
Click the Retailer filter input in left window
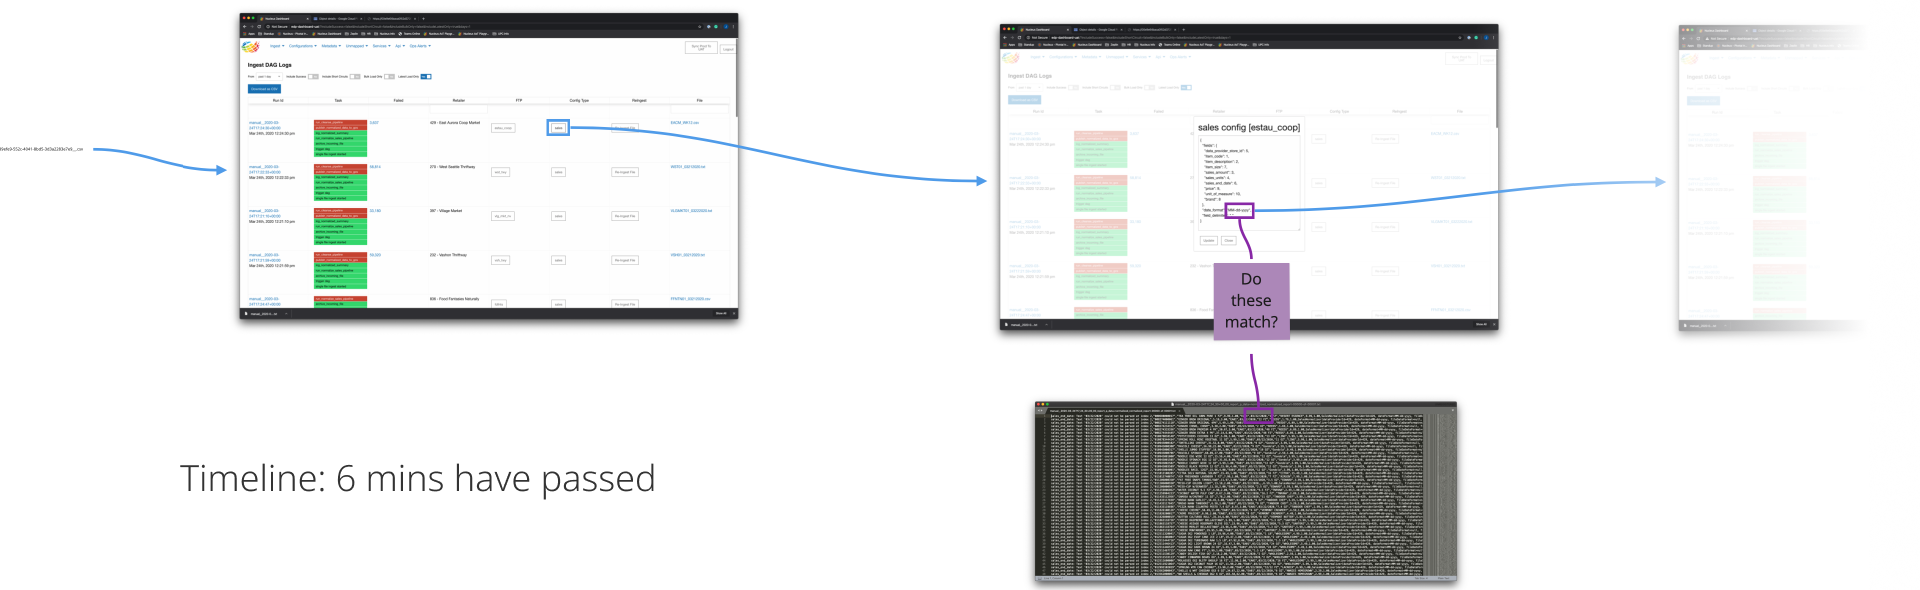point(459,109)
